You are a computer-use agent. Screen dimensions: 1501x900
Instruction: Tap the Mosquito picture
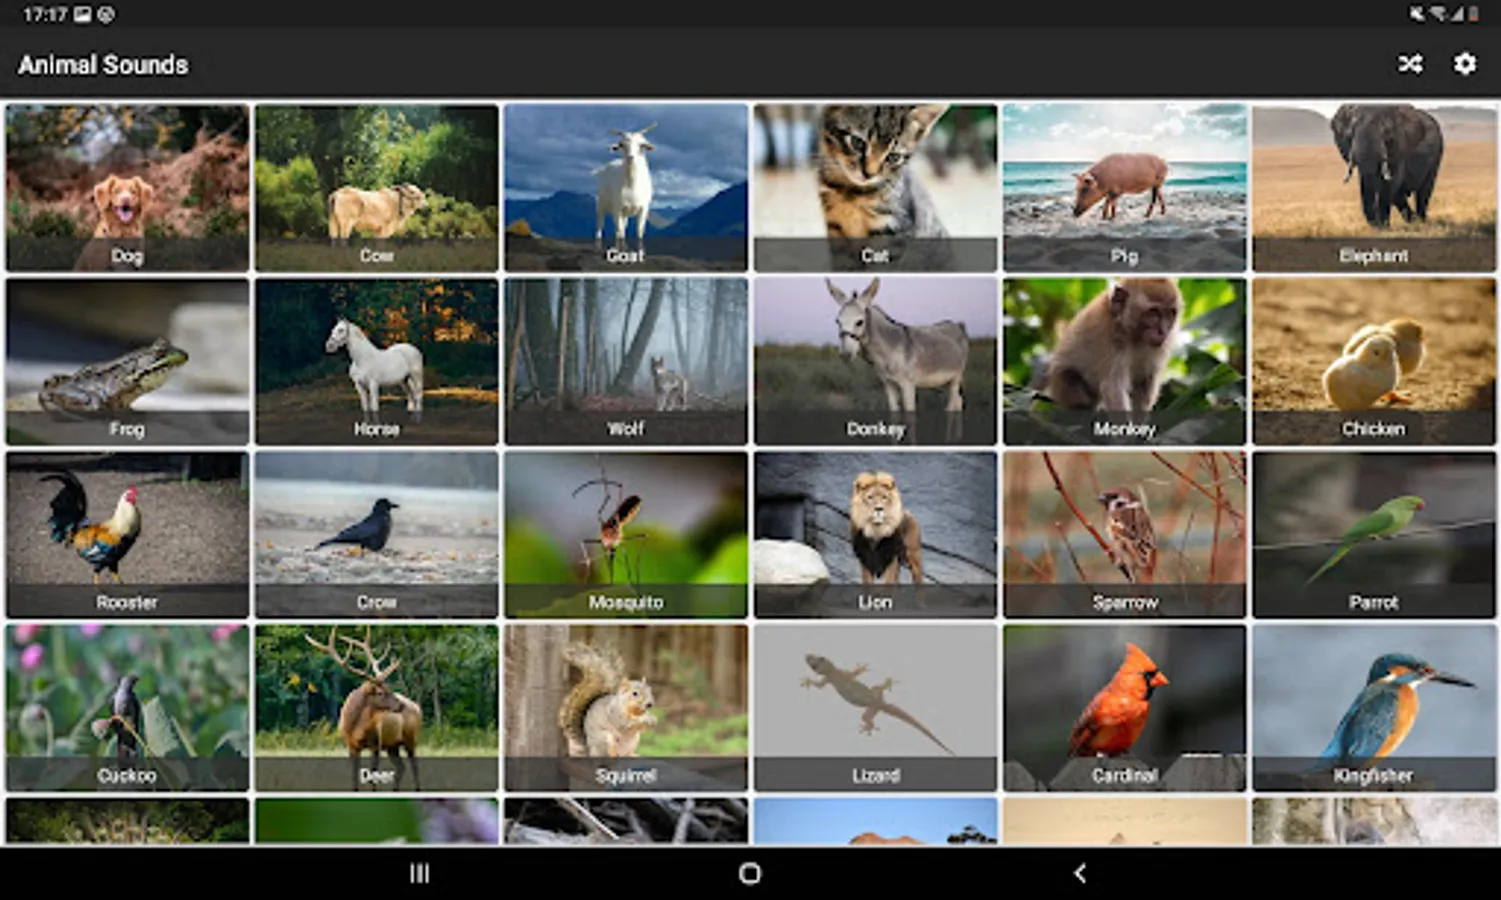click(626, 534)
